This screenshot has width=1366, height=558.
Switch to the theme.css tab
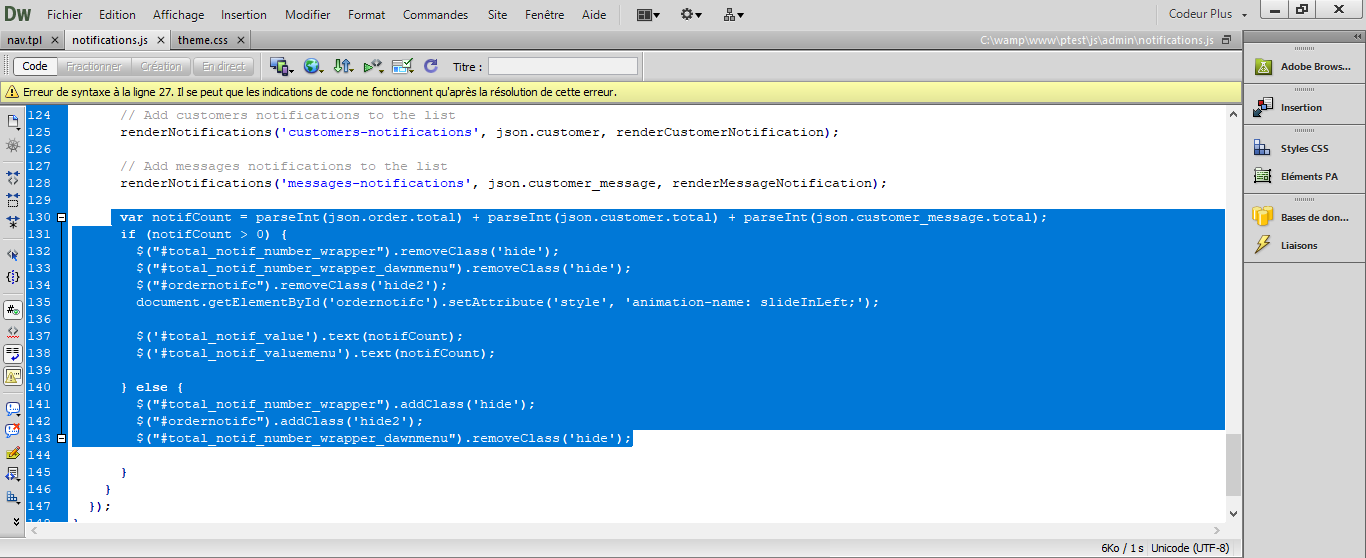(x=203, y=40)
